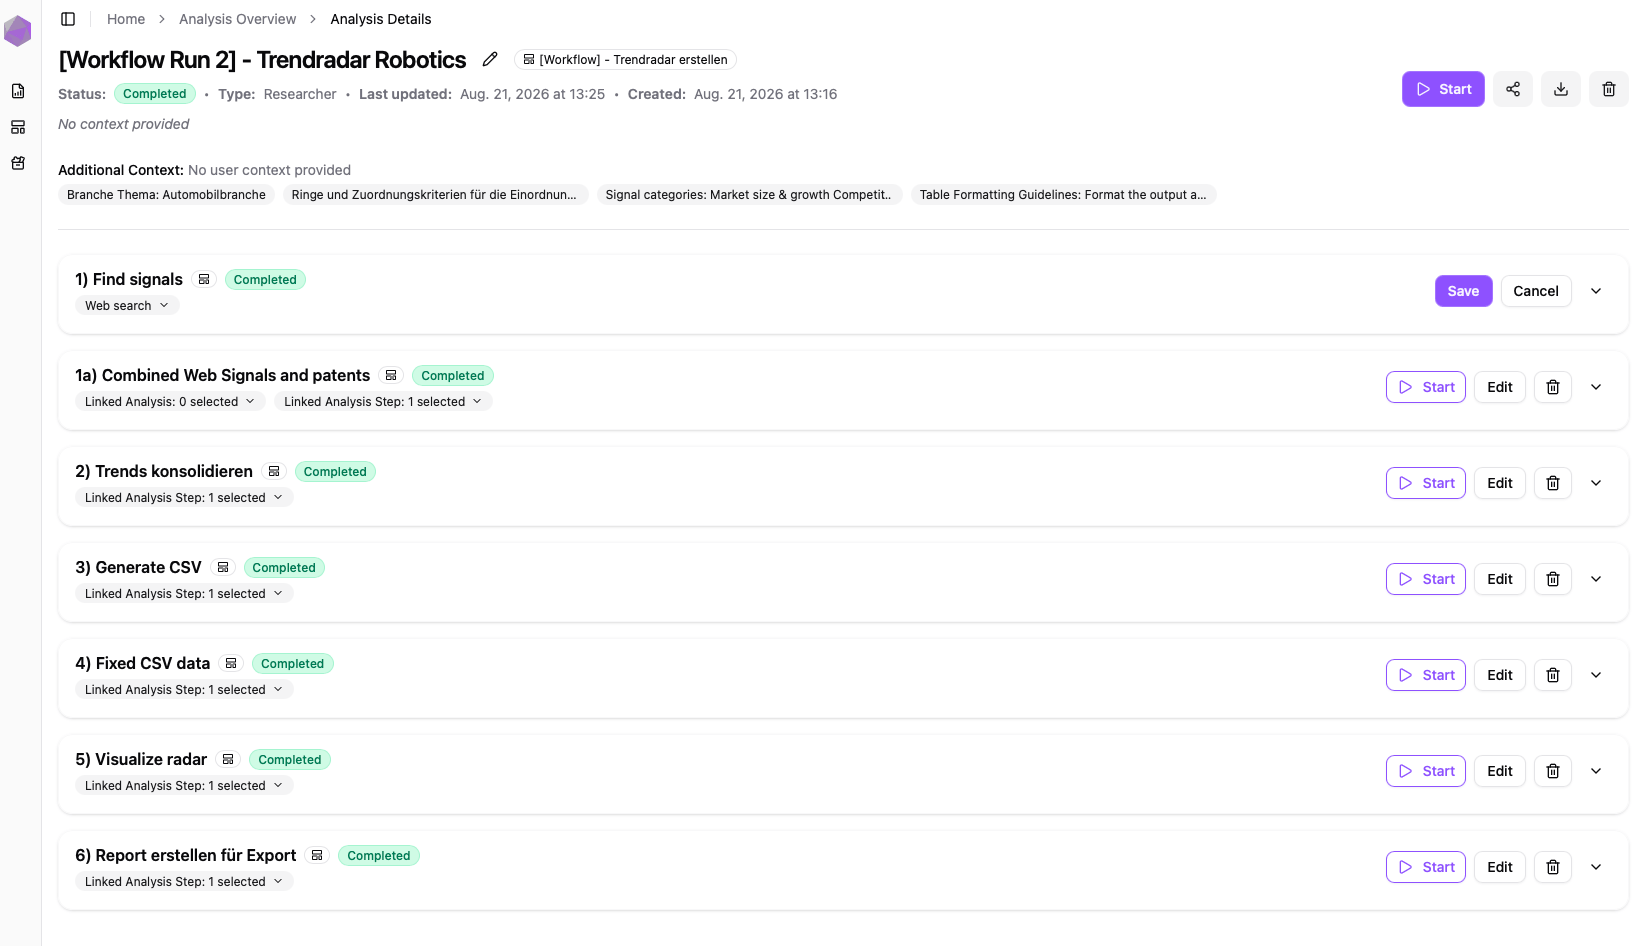The image size is (1638, 946).
Task: Edit the Fixed CSV data step
Action: [x=1500, y=675]
